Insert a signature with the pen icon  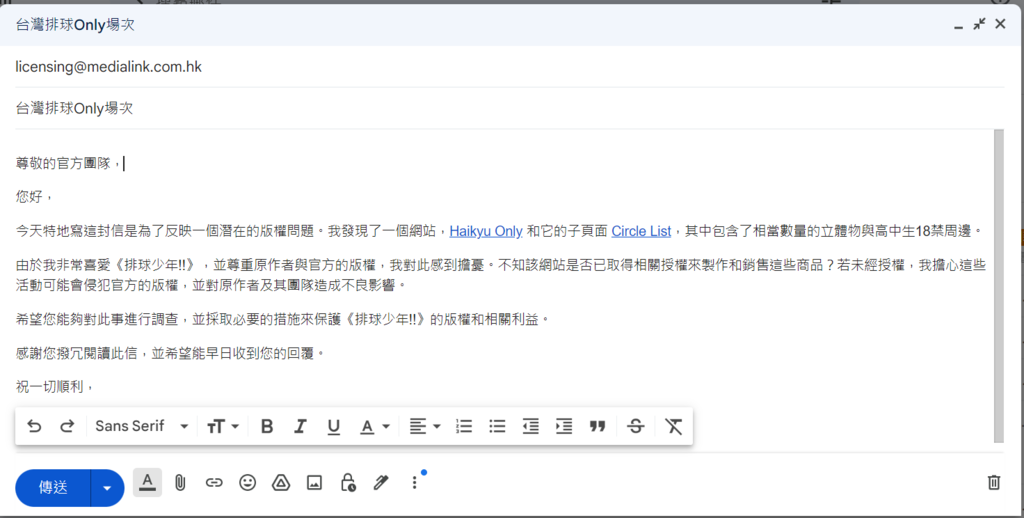381,483
